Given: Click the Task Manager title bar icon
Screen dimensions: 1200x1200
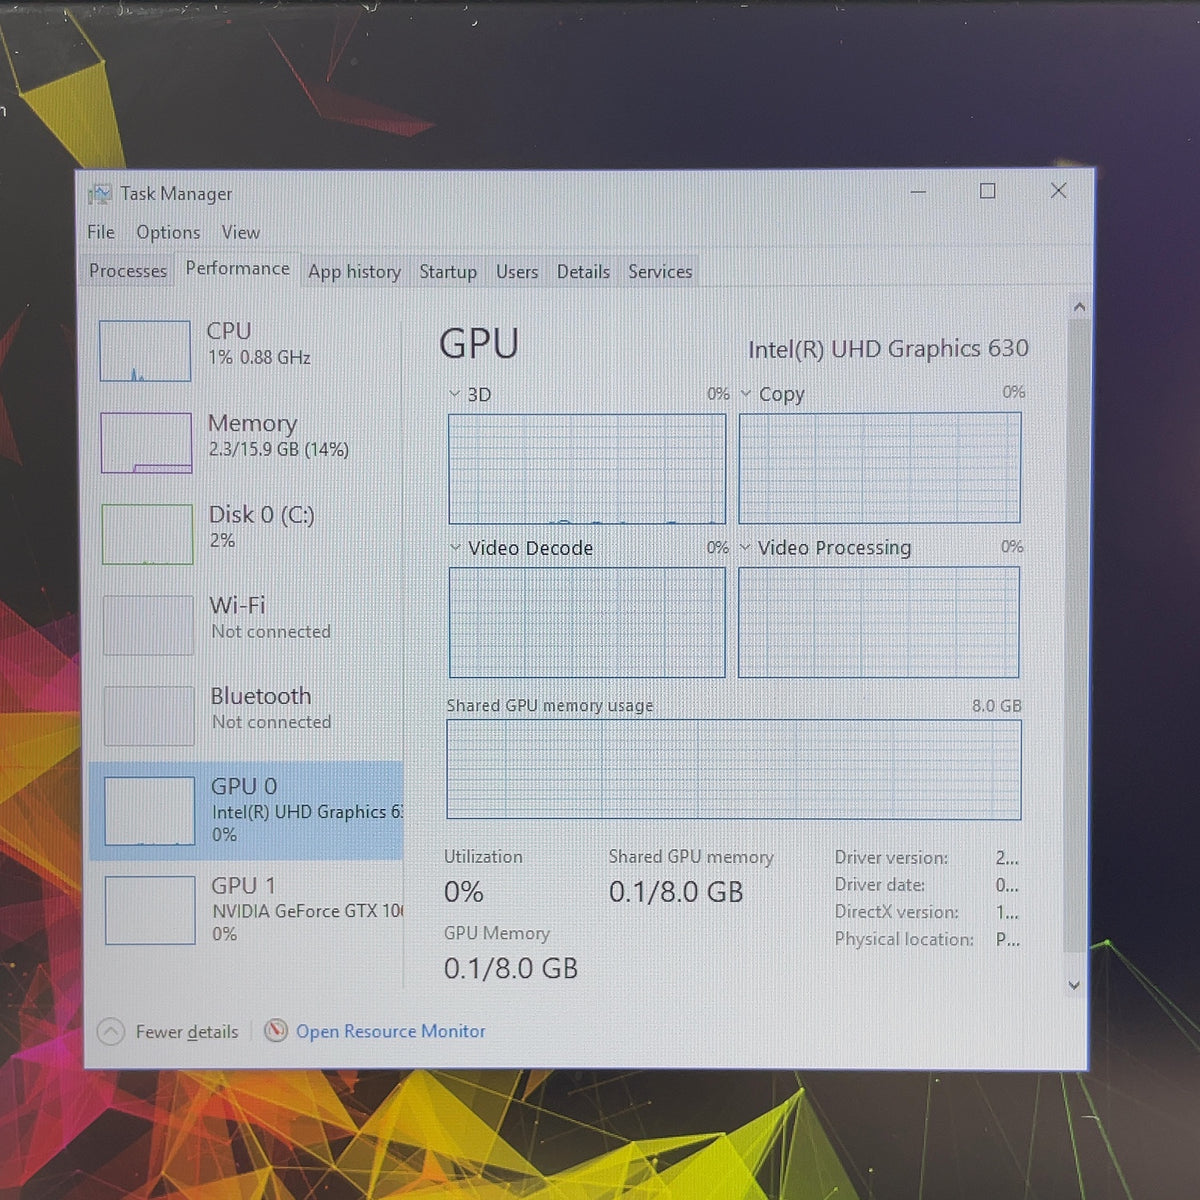Looking at the screenshot, I should pyautogui.click(x=100, y=194).
